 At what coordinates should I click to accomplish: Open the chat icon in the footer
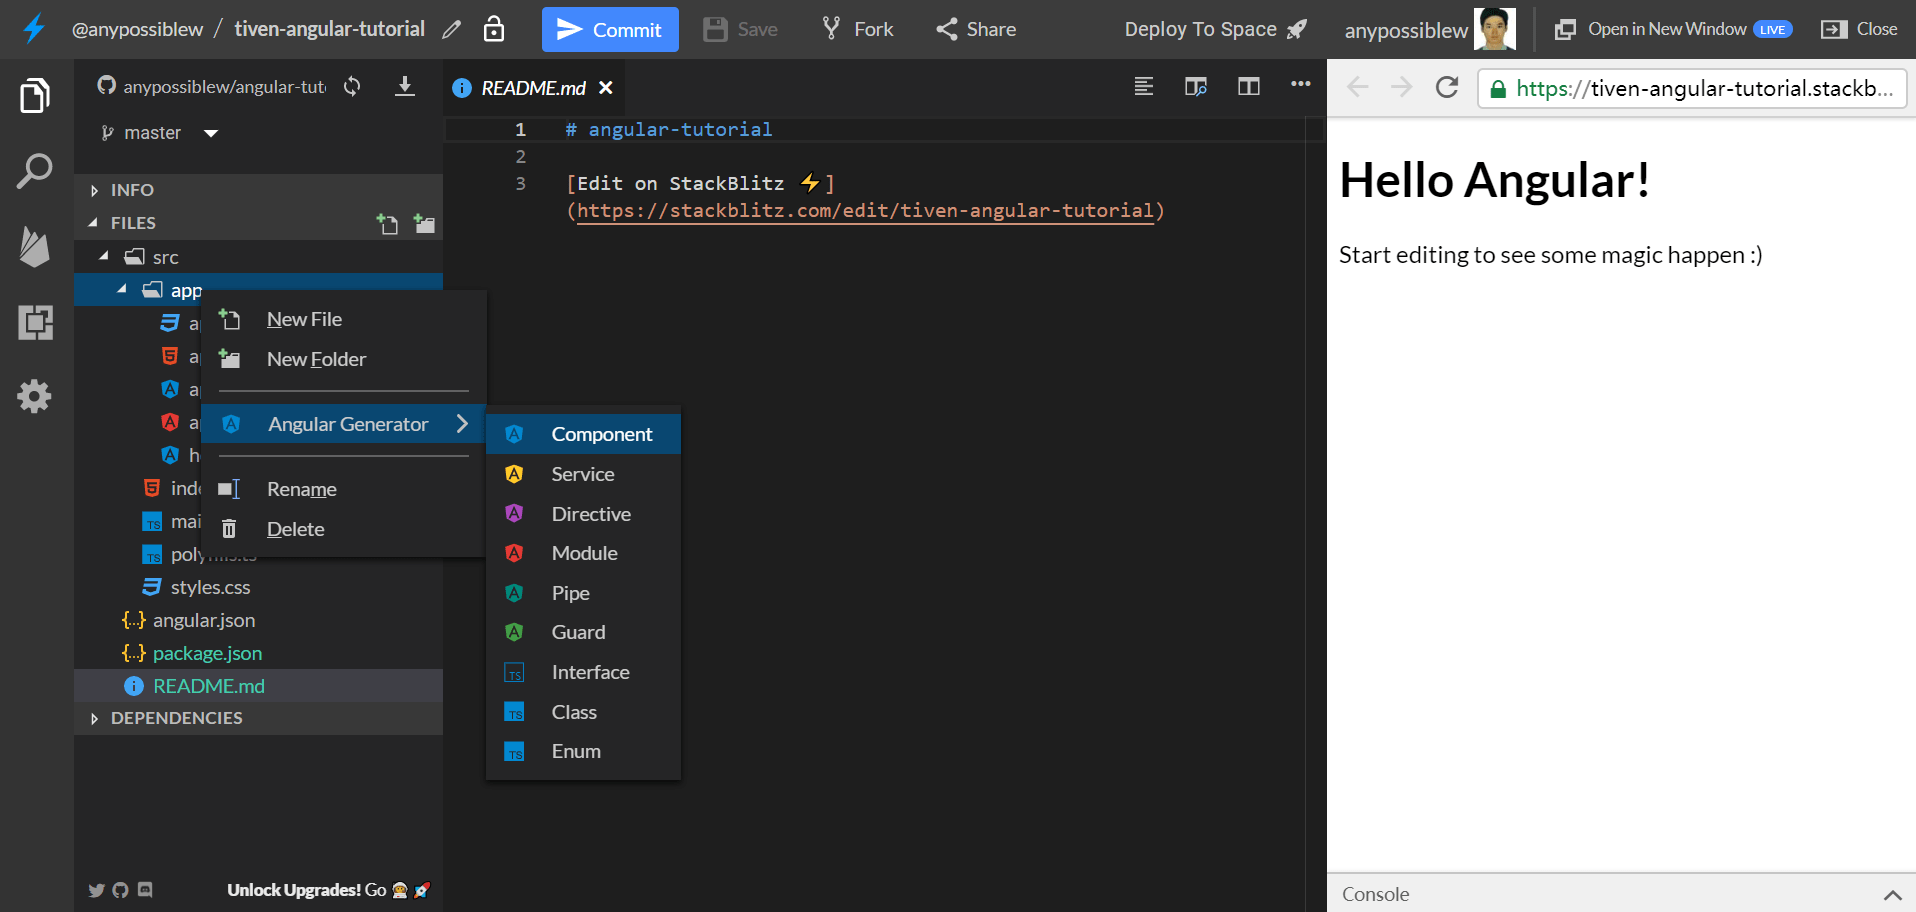tap(145, 889)
